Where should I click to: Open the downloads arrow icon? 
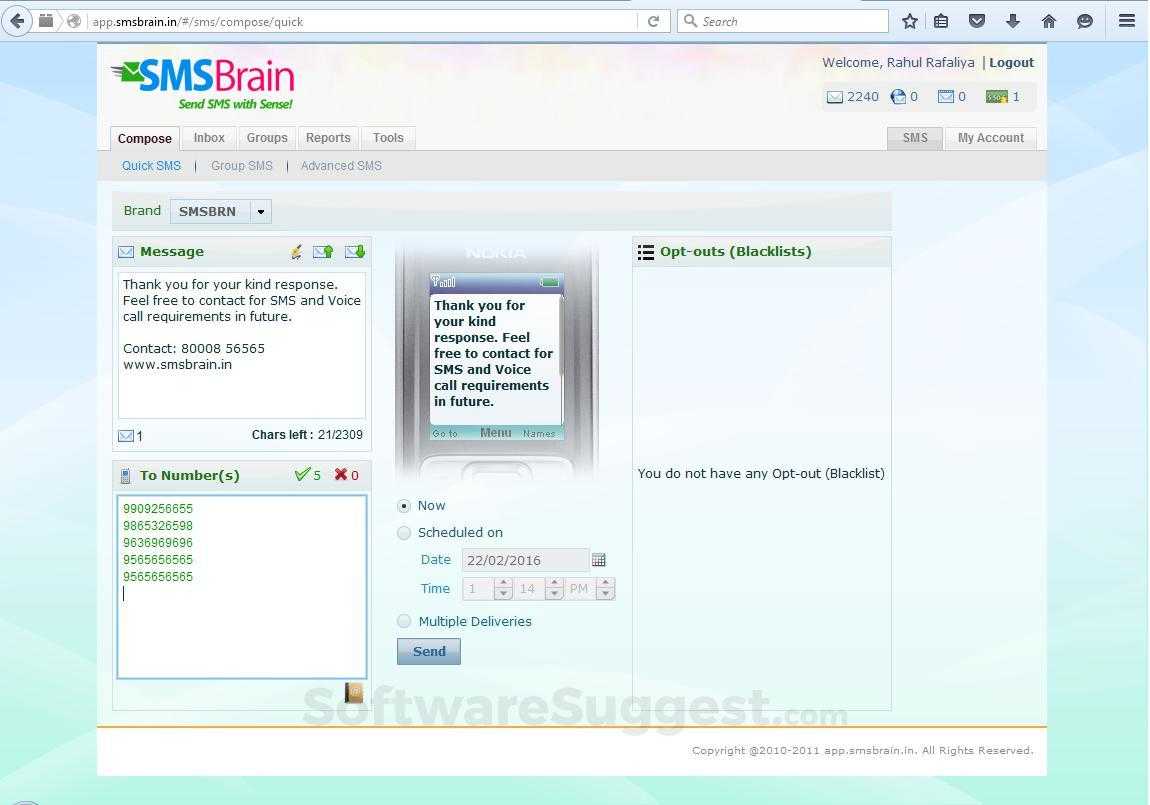point(1013,21)
